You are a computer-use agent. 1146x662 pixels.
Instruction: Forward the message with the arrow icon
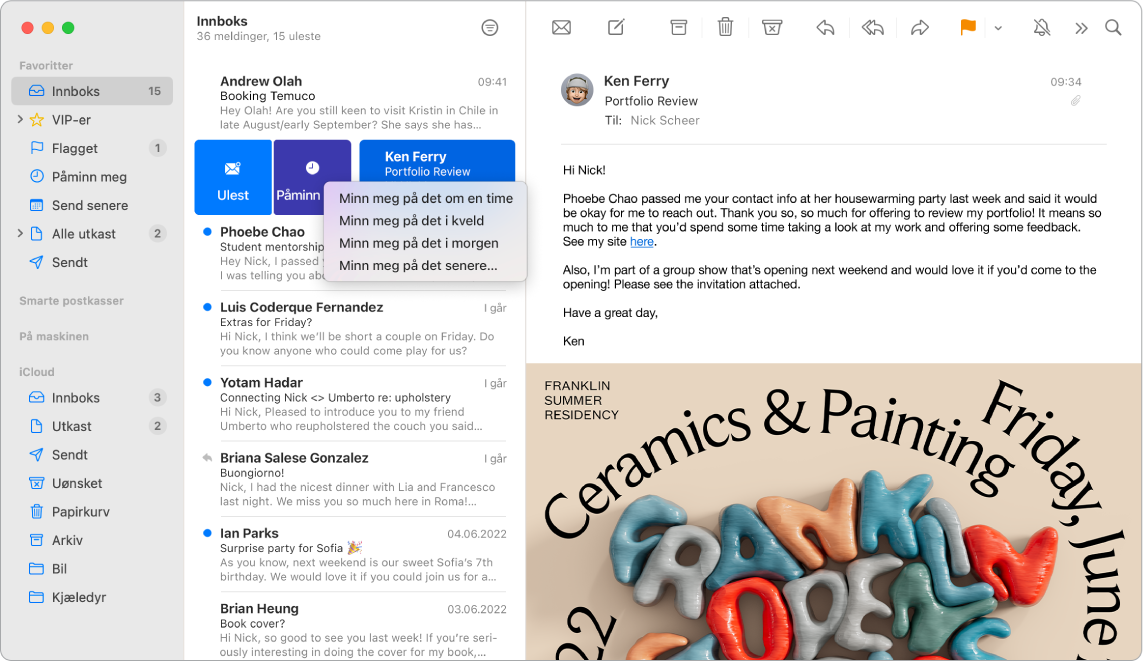pyautogui.click(x=919, y=28)
